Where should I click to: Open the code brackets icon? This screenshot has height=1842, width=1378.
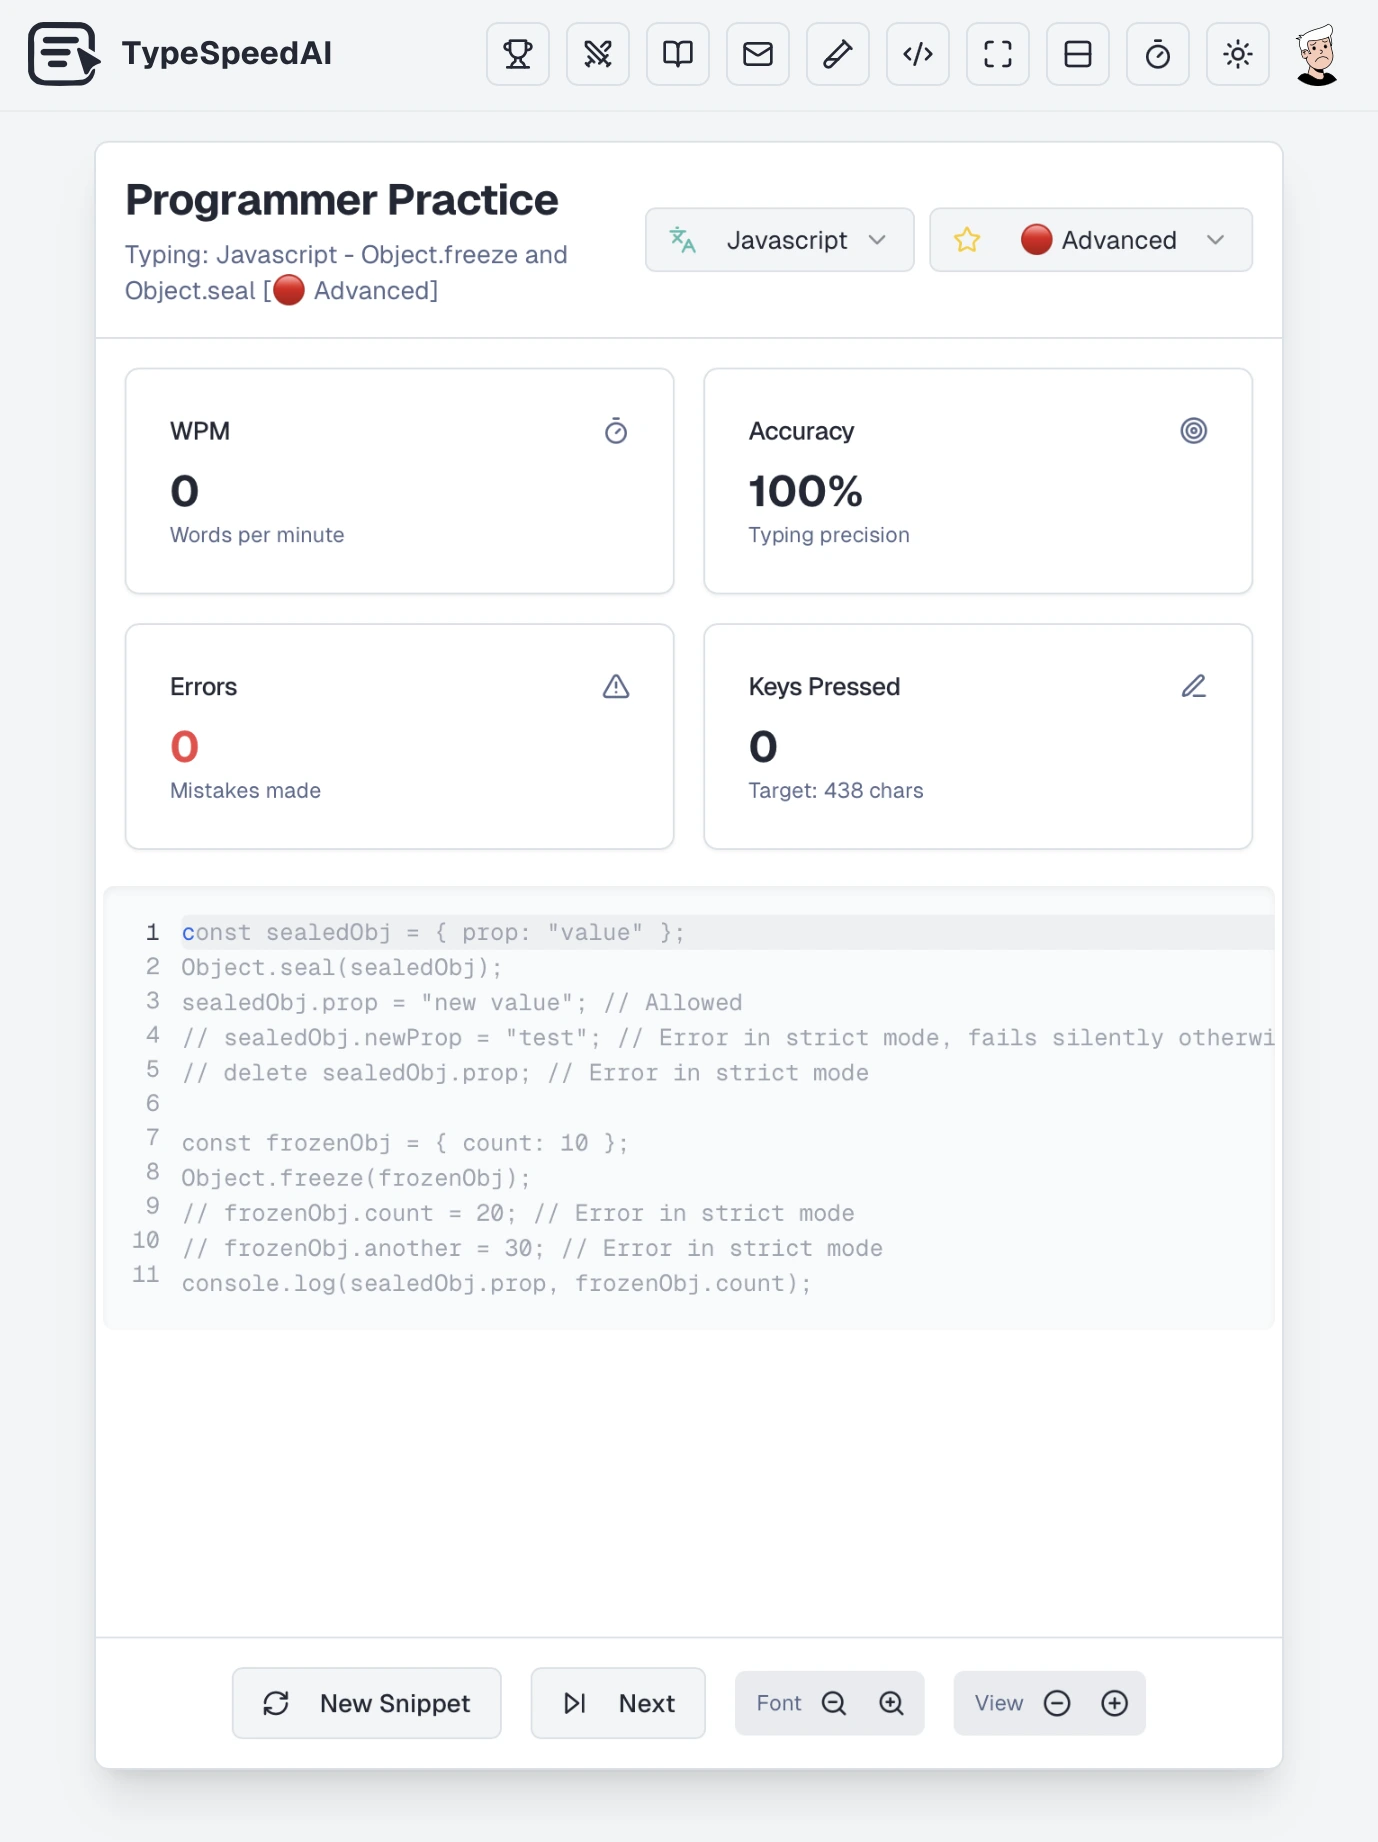point(917,54)
